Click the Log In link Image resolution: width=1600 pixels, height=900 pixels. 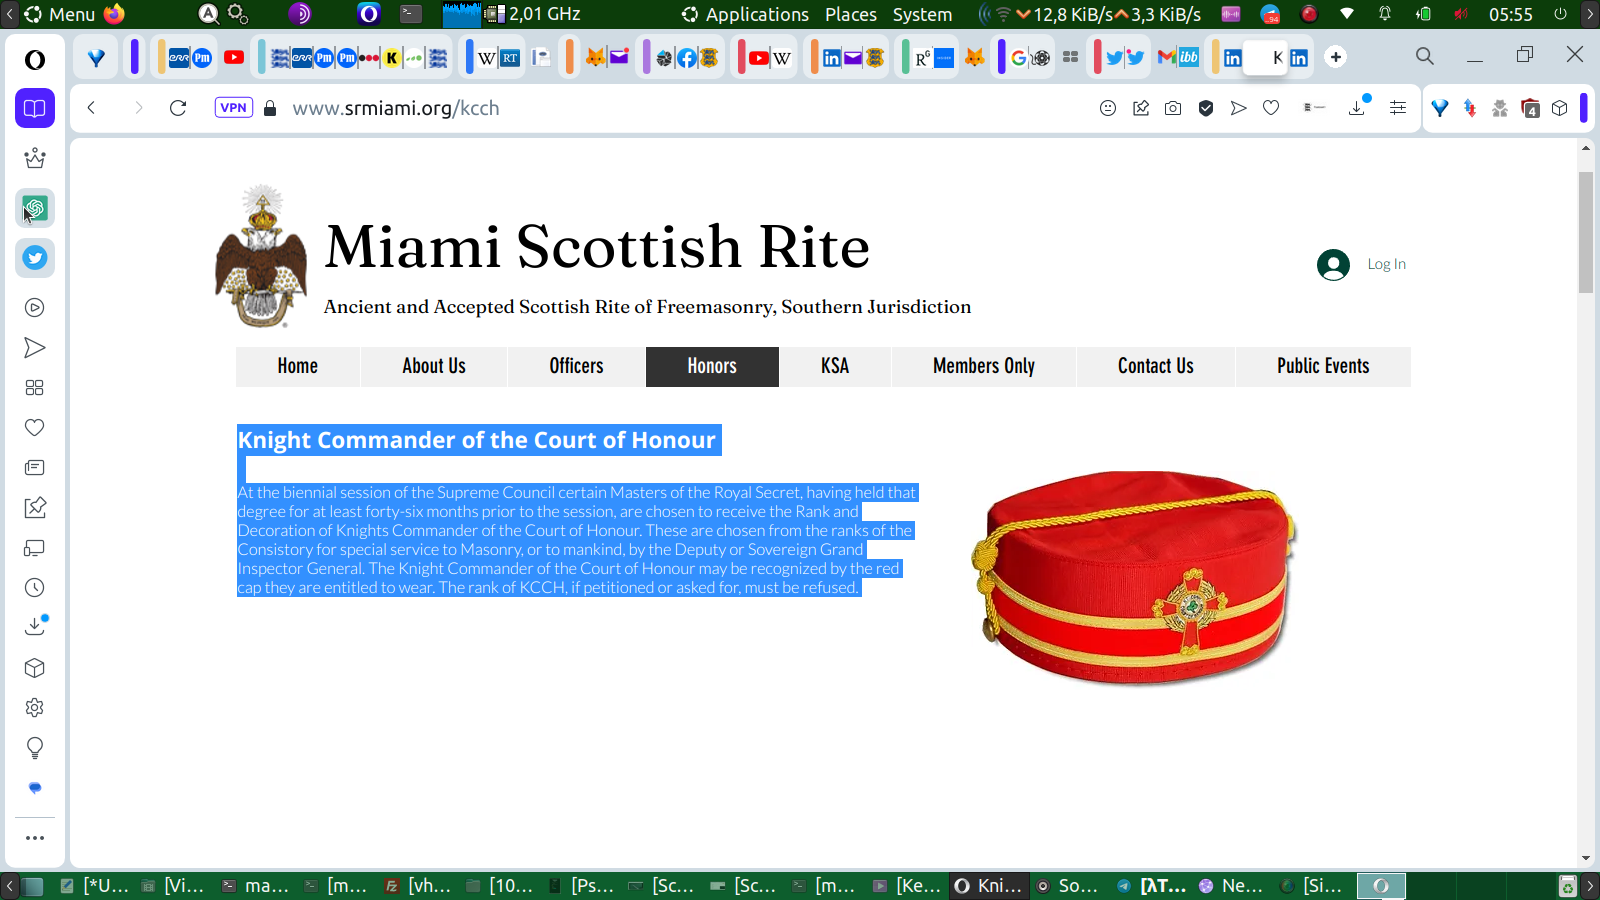pos(1386,264)
